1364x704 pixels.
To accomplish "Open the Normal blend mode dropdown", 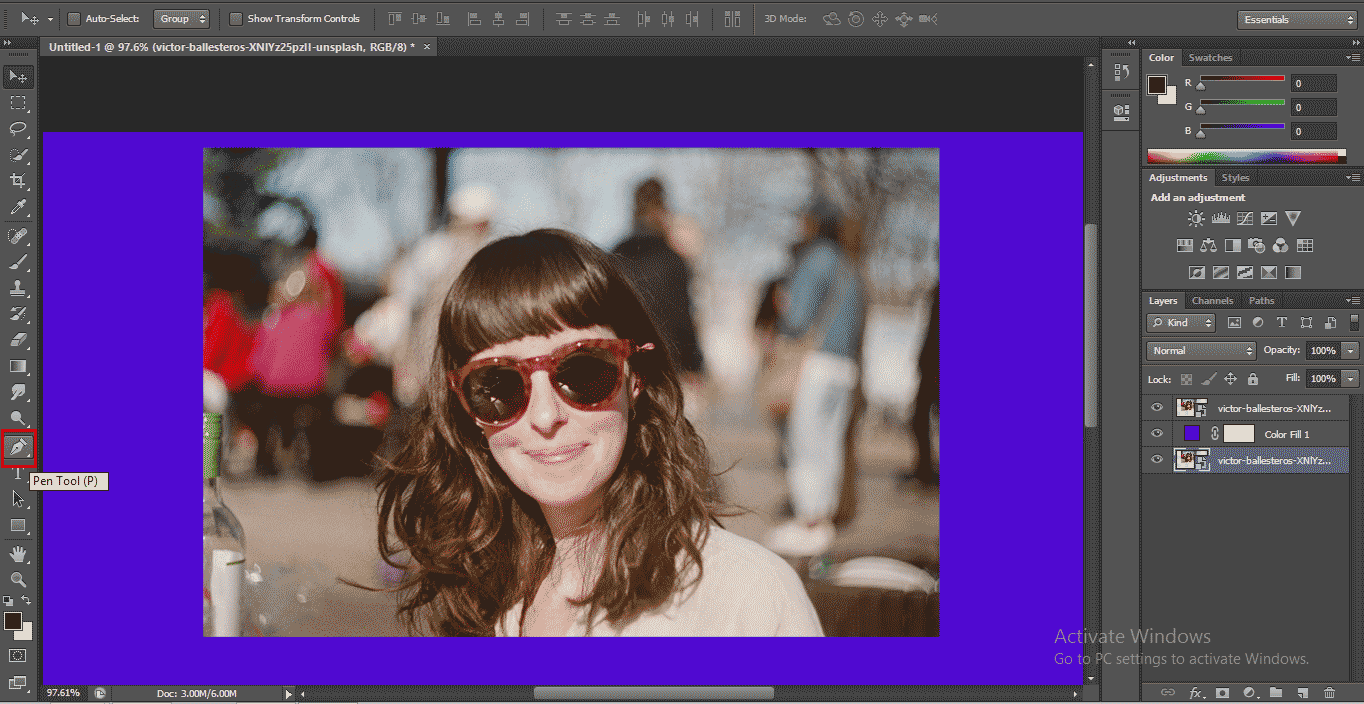I will [1201, 351].
